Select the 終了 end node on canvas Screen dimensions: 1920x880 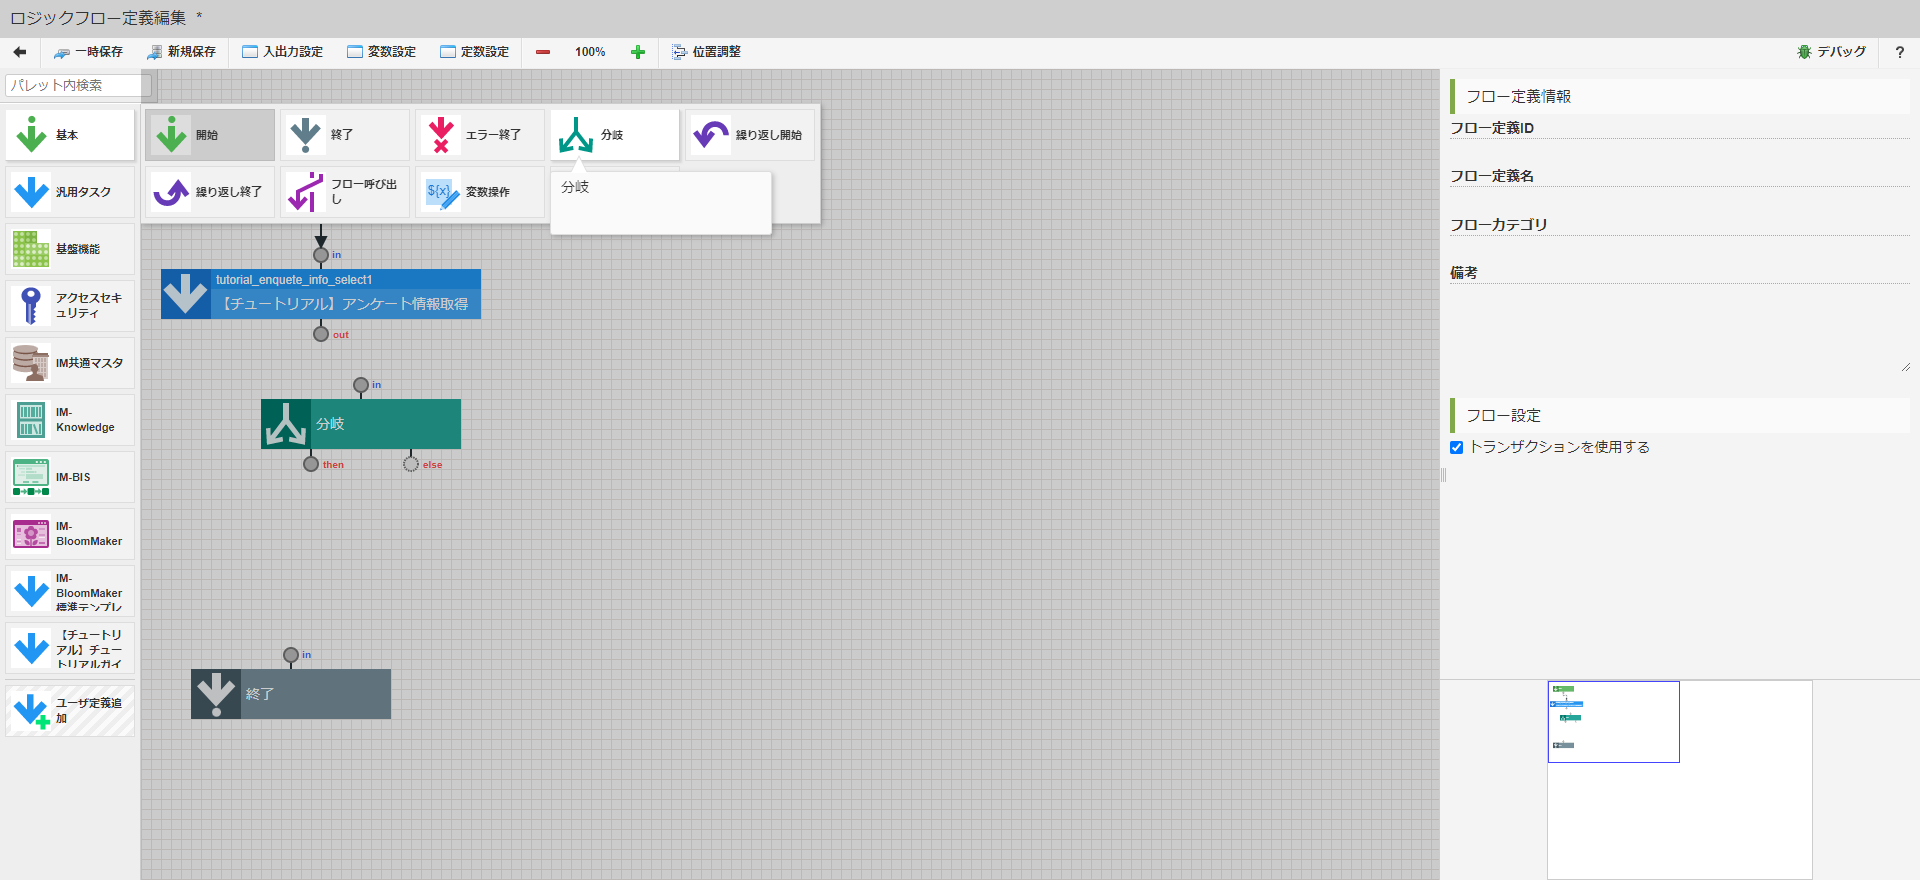(x=291, y=694)
